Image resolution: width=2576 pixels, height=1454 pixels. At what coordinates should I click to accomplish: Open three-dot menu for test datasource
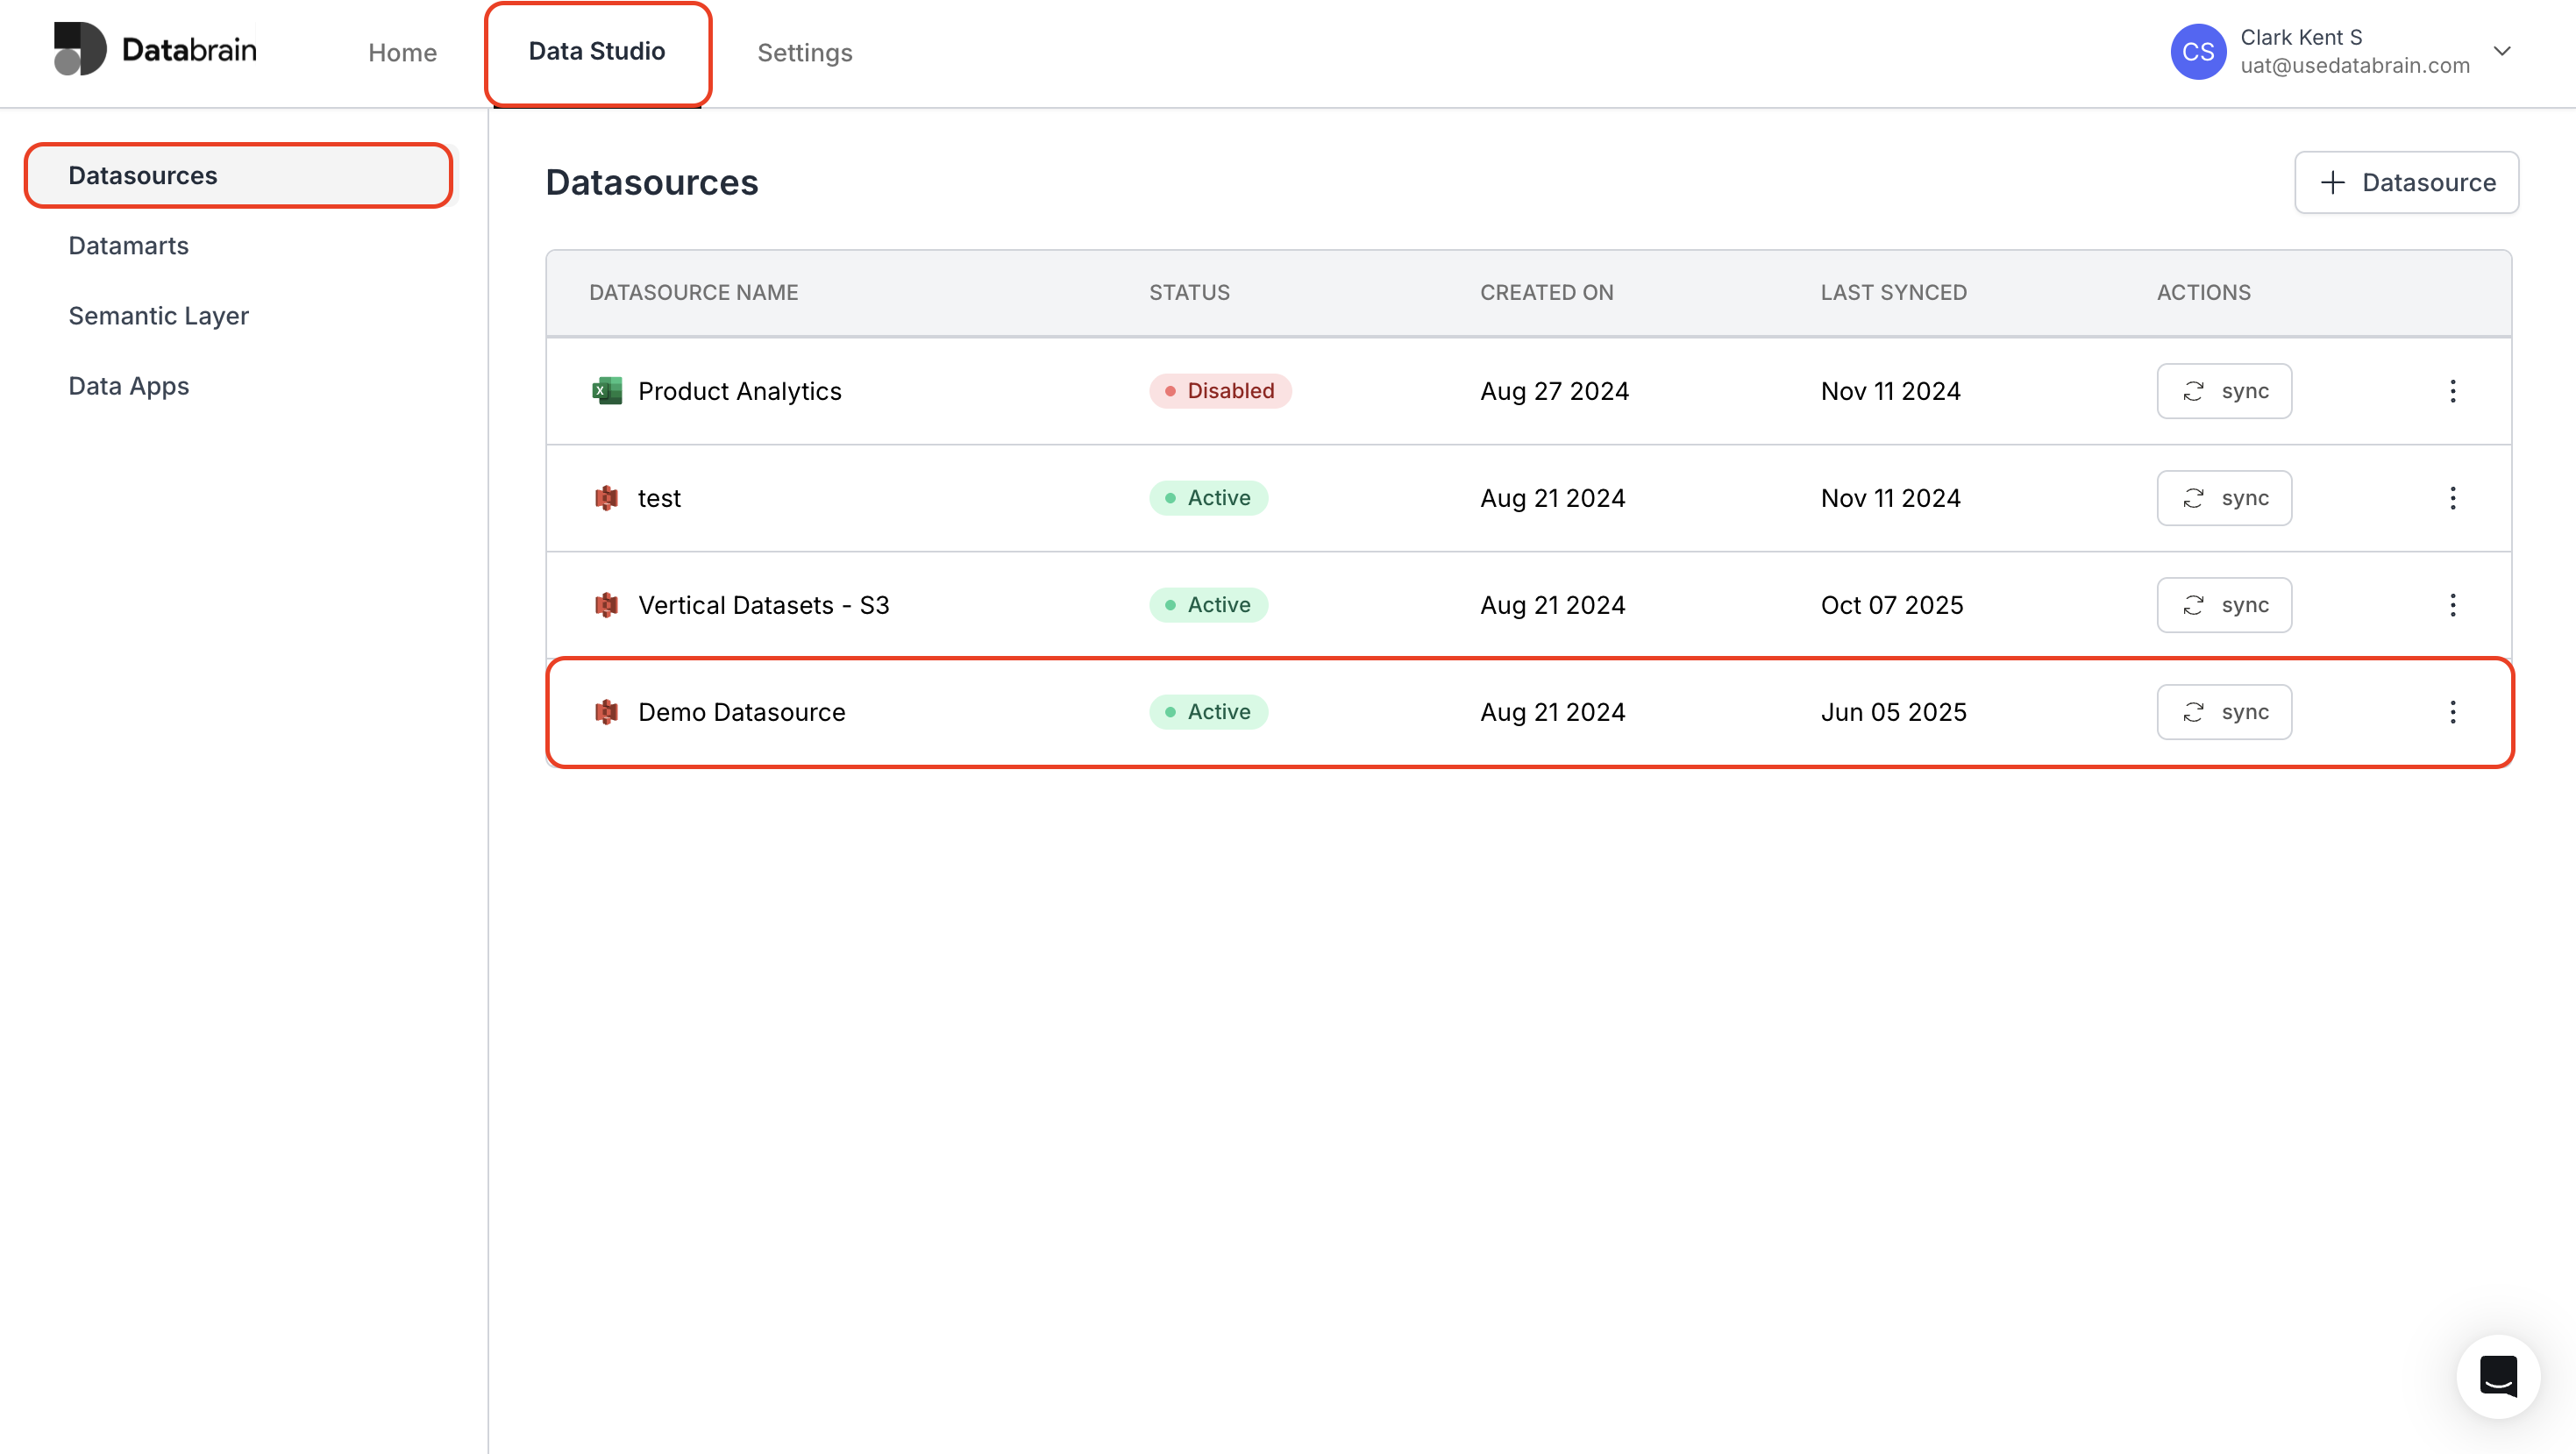(2452, 498)
